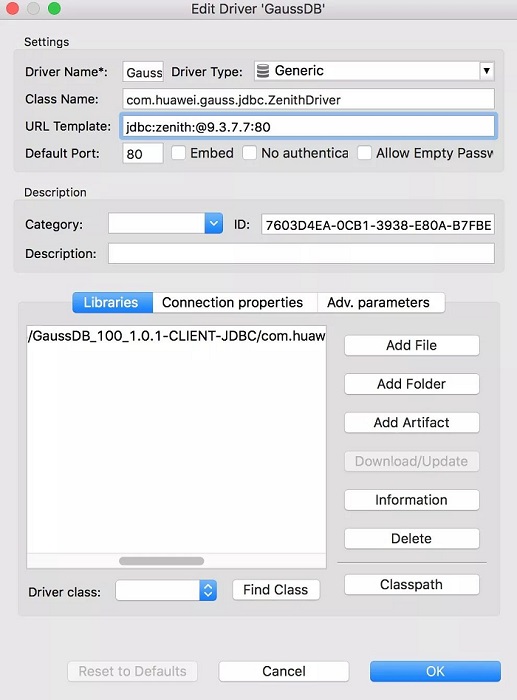The image size is (517, 700).
Task: Confirm changes with the OK button
Action: pyautogui.click(x=435, y=671)
